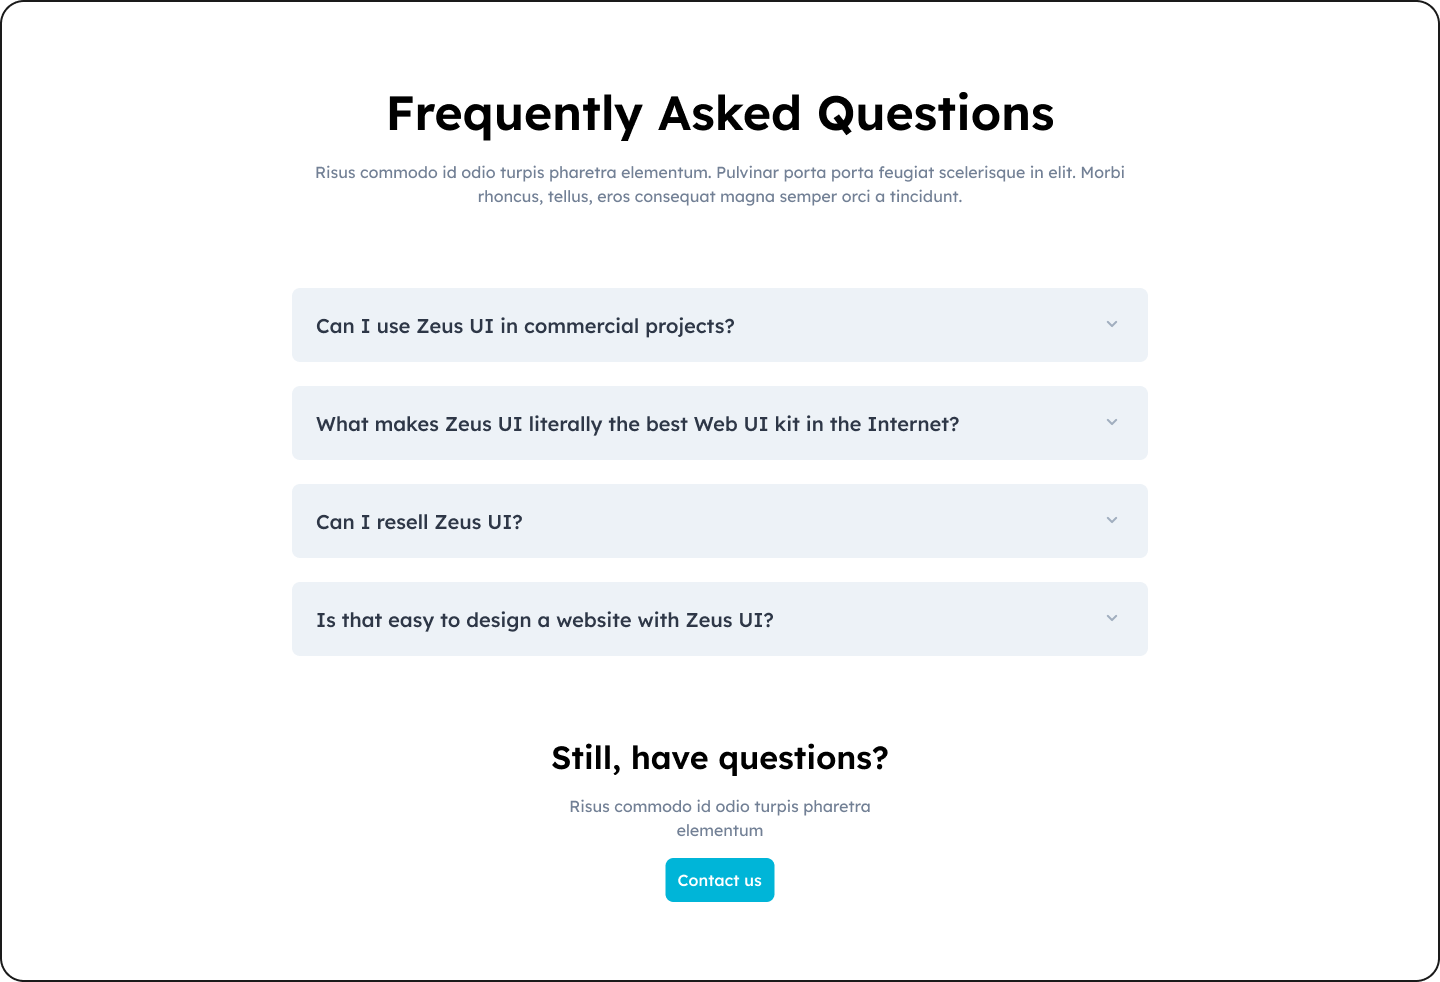Click the word 'Frequently' in the page title
The width and height of the screenshot is (1440, 982).
pyautogui.click(x=514, y=113)
